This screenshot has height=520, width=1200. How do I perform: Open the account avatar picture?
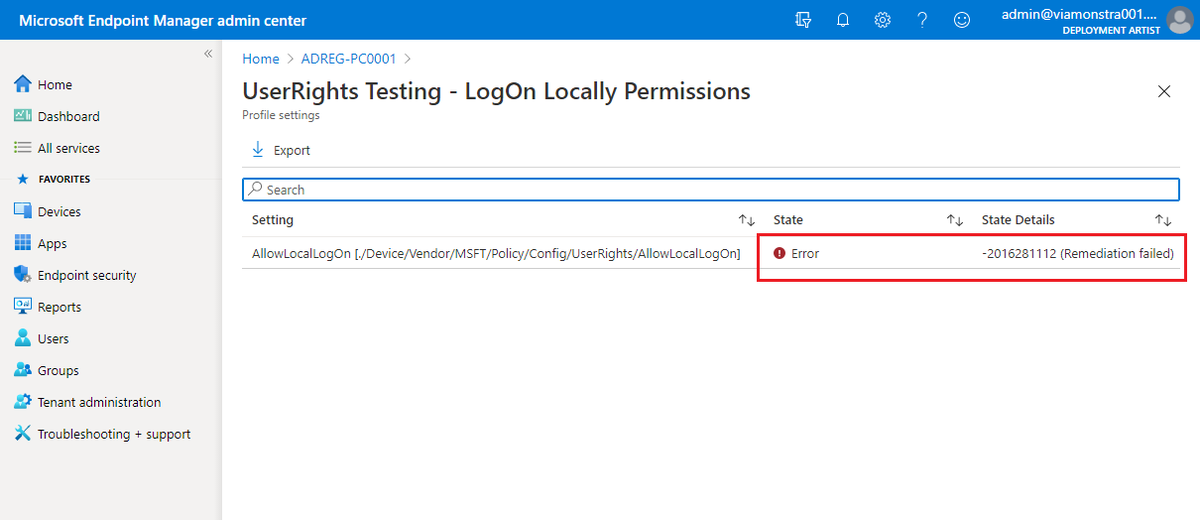(x=1180, y=20)
